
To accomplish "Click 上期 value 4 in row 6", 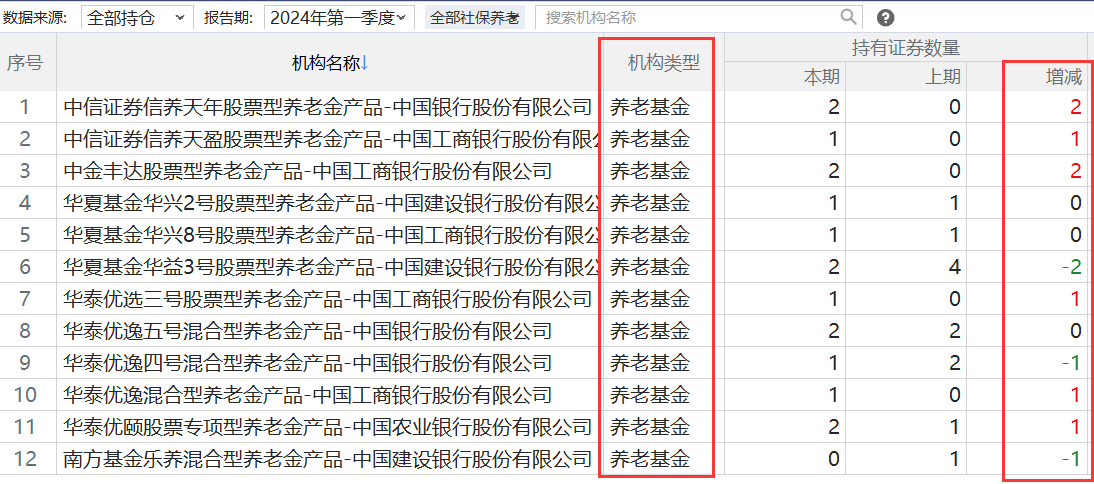I will pos(954,267).
